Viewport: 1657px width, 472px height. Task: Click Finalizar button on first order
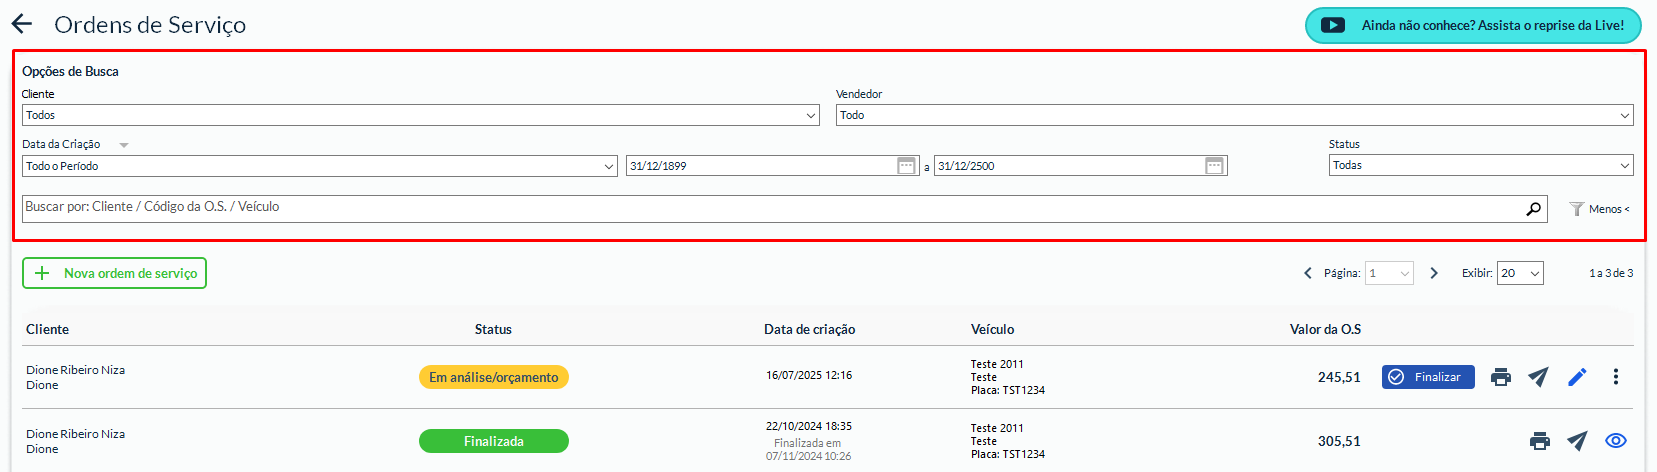[x=1428, y=377]
